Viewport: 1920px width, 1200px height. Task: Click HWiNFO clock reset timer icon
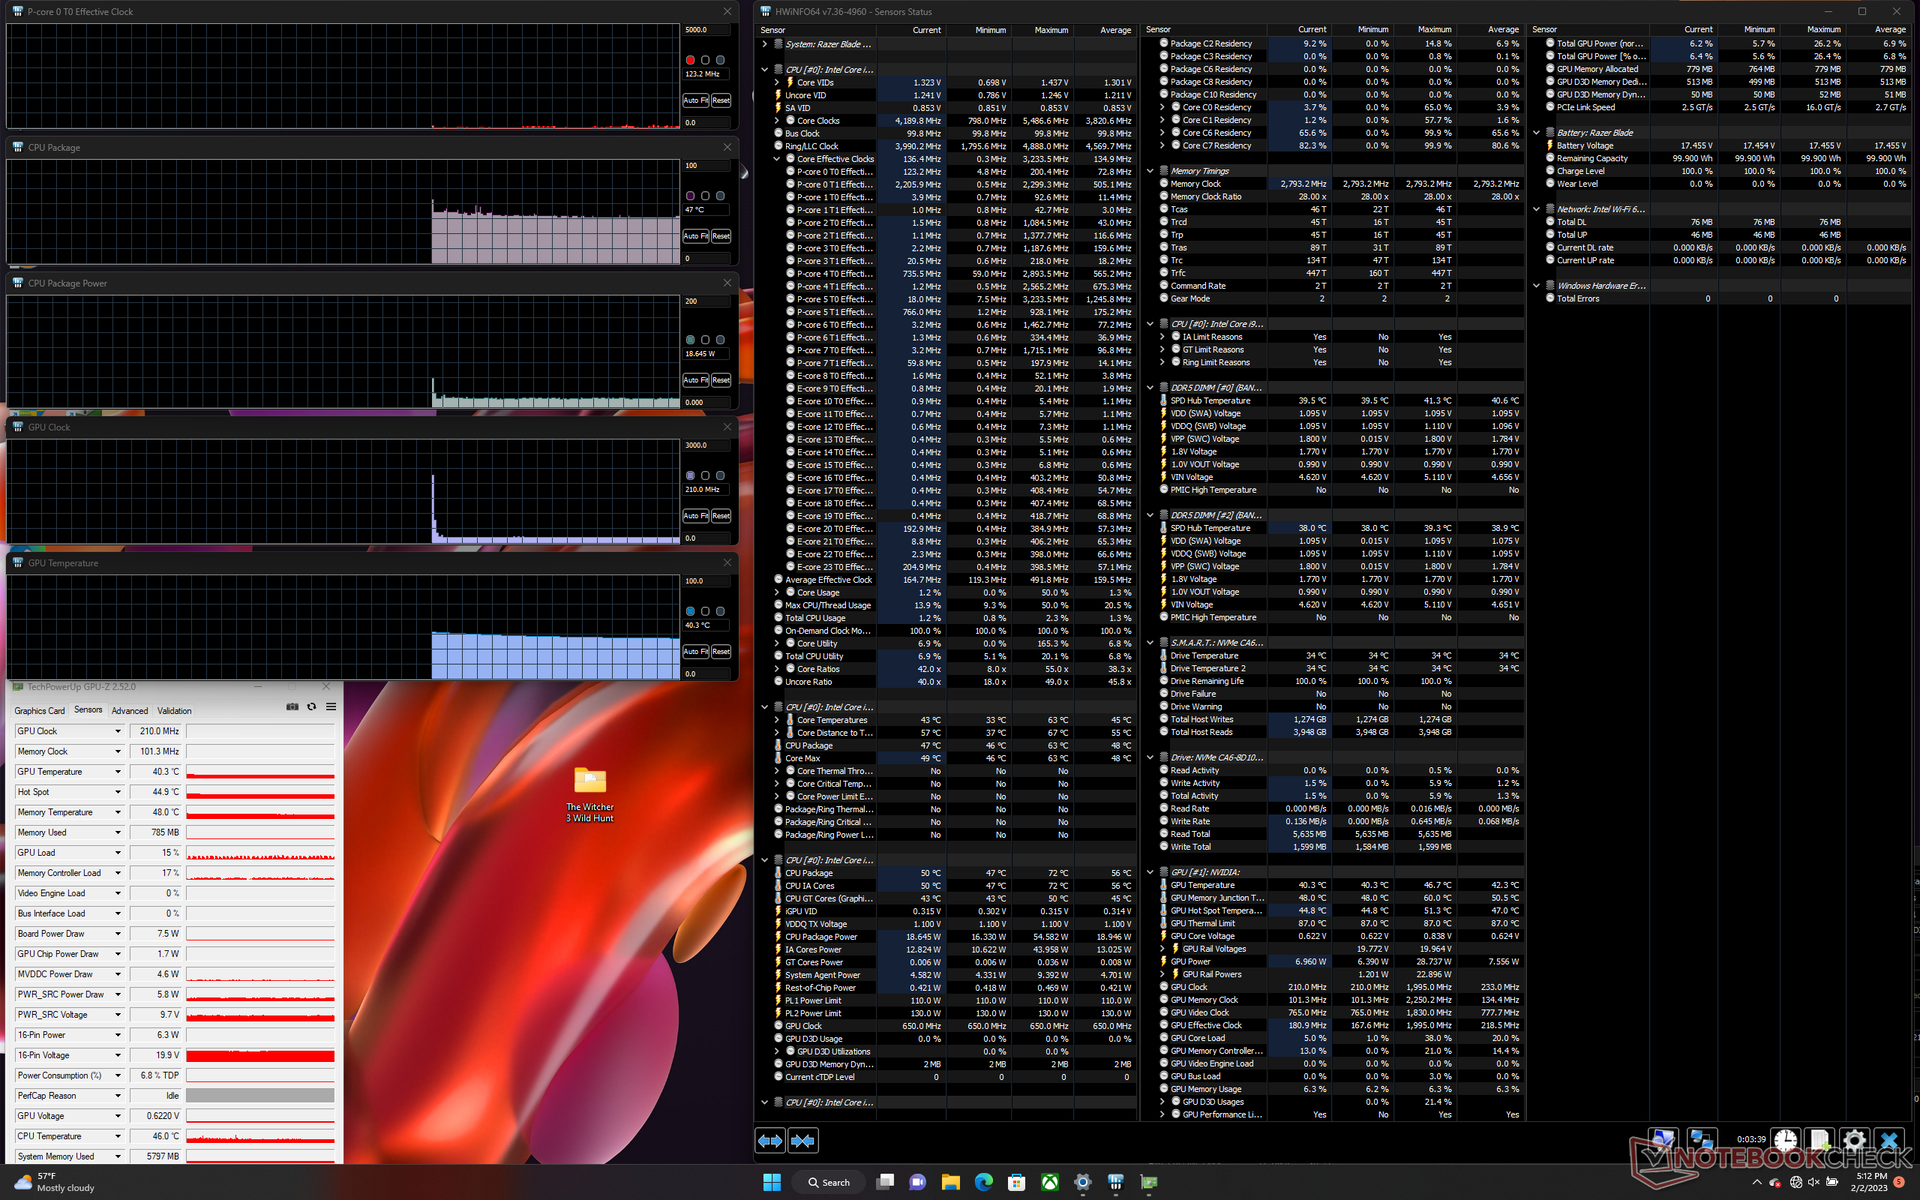tap(1786, 1140)
